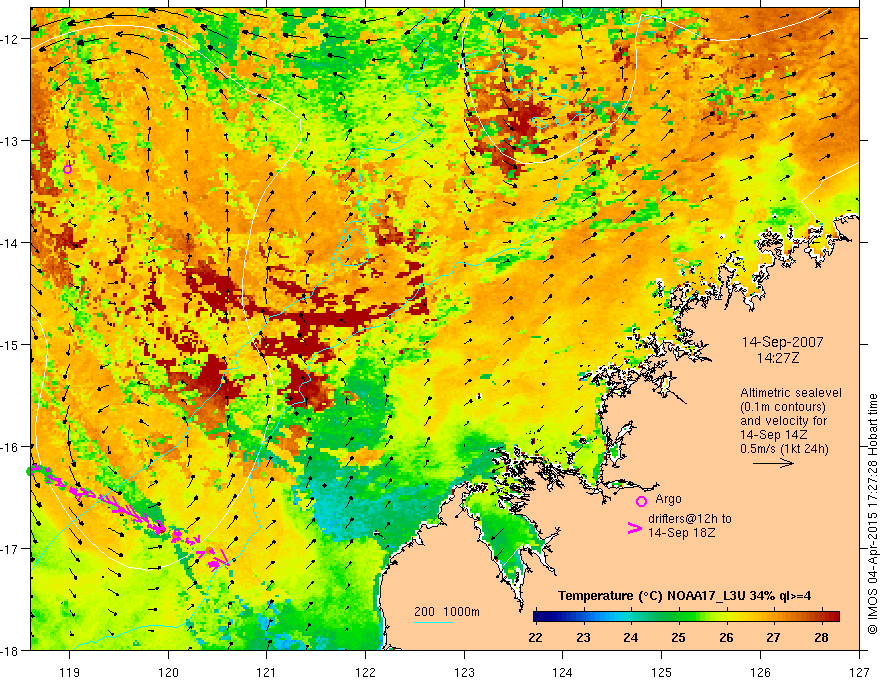The width and height of the screenshot is (880, 680).
Task: Click the 124 longitude axis label
Action: click(x=563, y=672)
